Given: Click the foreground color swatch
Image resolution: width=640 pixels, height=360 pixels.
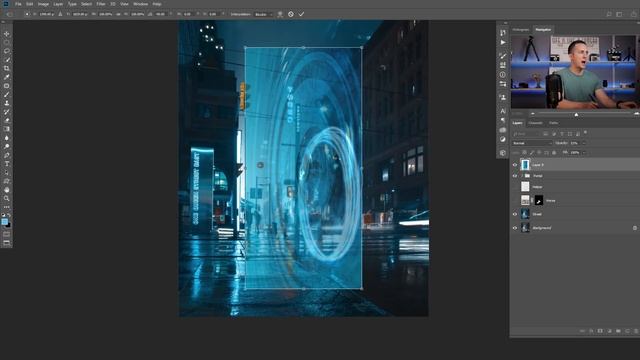Looking at the screenshot, I should click(x=4, y=222).
